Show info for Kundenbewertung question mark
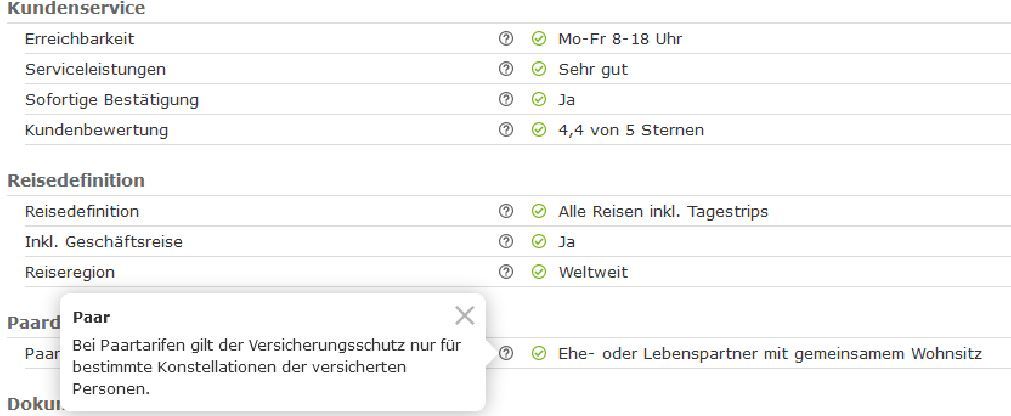Screen dimensions: 1011x416 tap(505, 129)
